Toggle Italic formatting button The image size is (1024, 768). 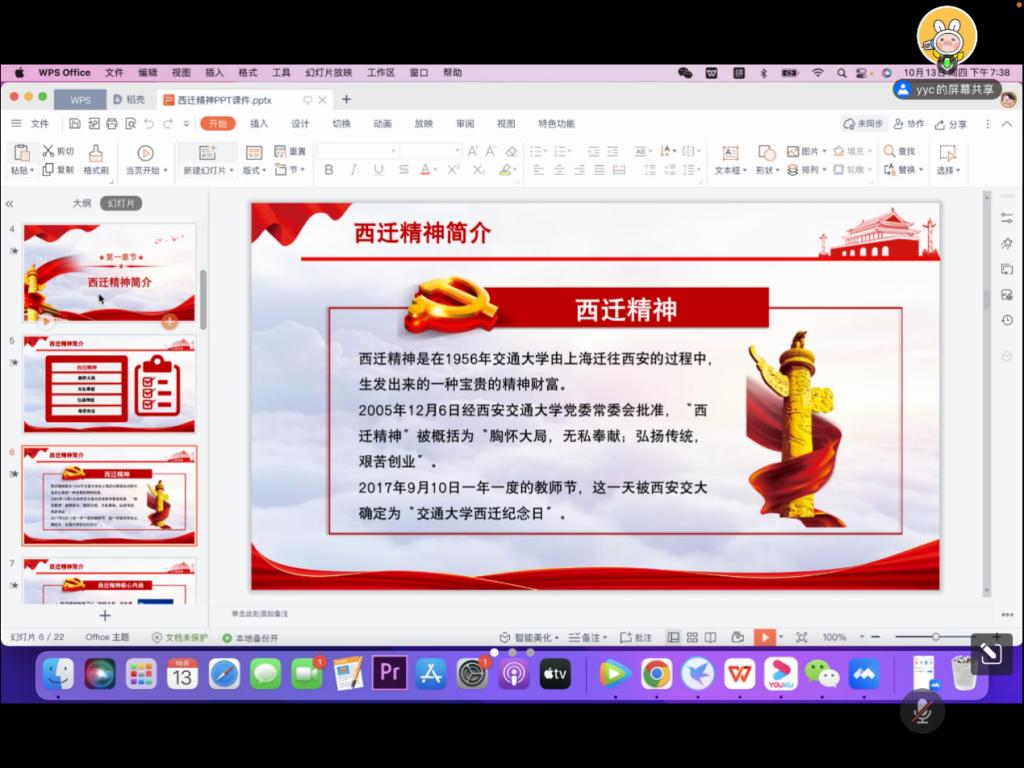point(354,170)
